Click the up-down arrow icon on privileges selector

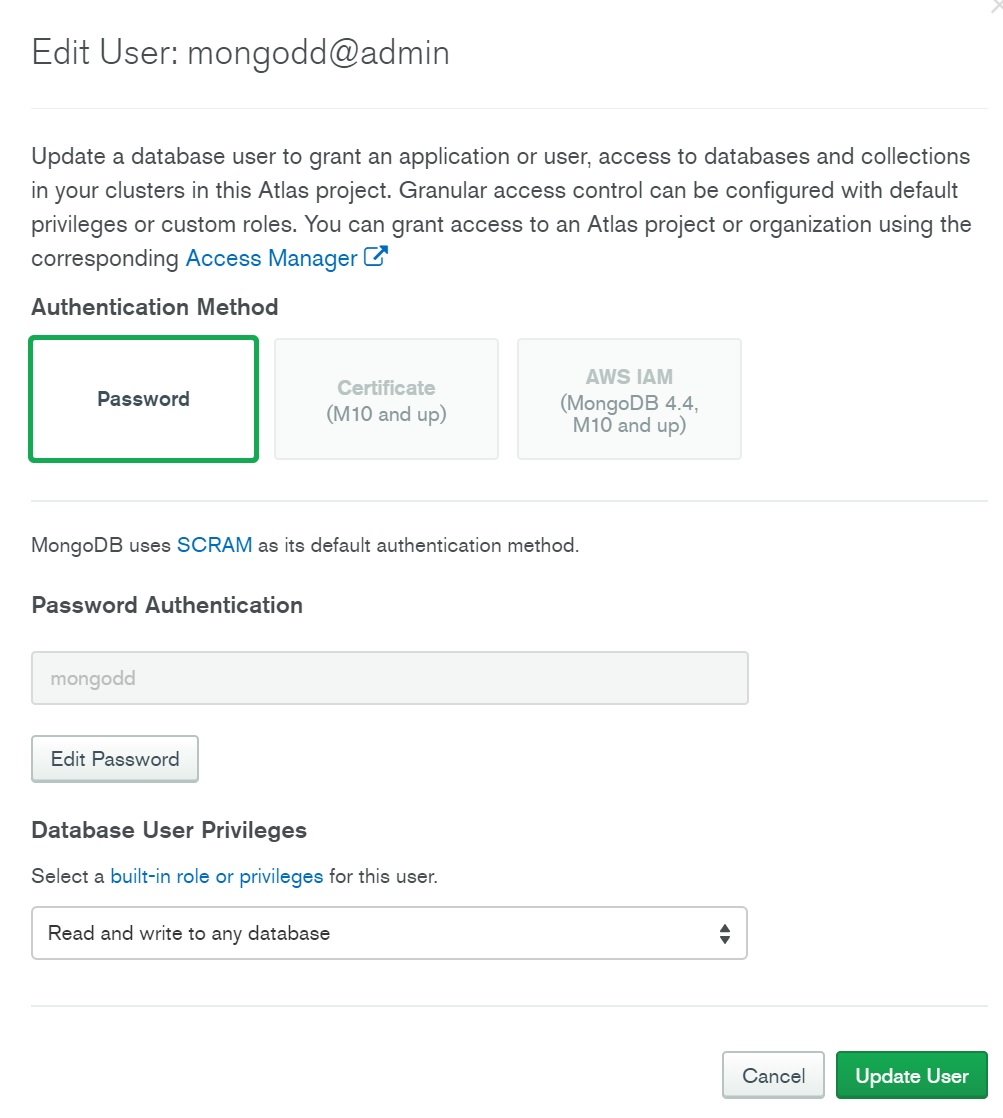(x=725, y=934)
